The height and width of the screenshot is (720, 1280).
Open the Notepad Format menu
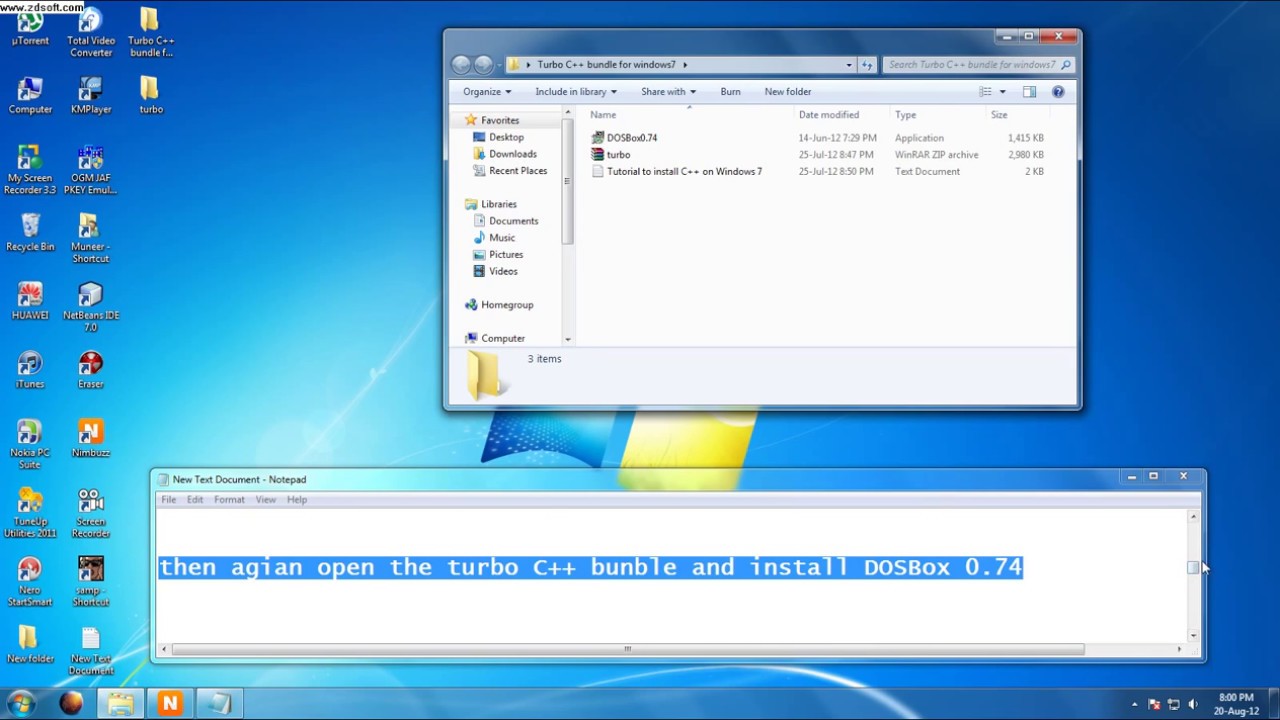click(x=229, y=500)
